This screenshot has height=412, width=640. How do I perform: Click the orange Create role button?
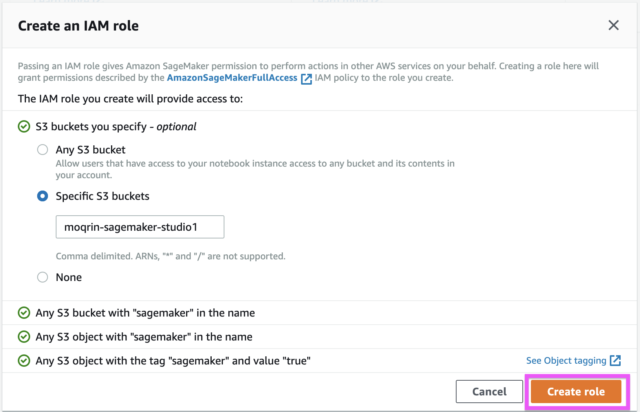pyautogui.click(x=576, y=392)
